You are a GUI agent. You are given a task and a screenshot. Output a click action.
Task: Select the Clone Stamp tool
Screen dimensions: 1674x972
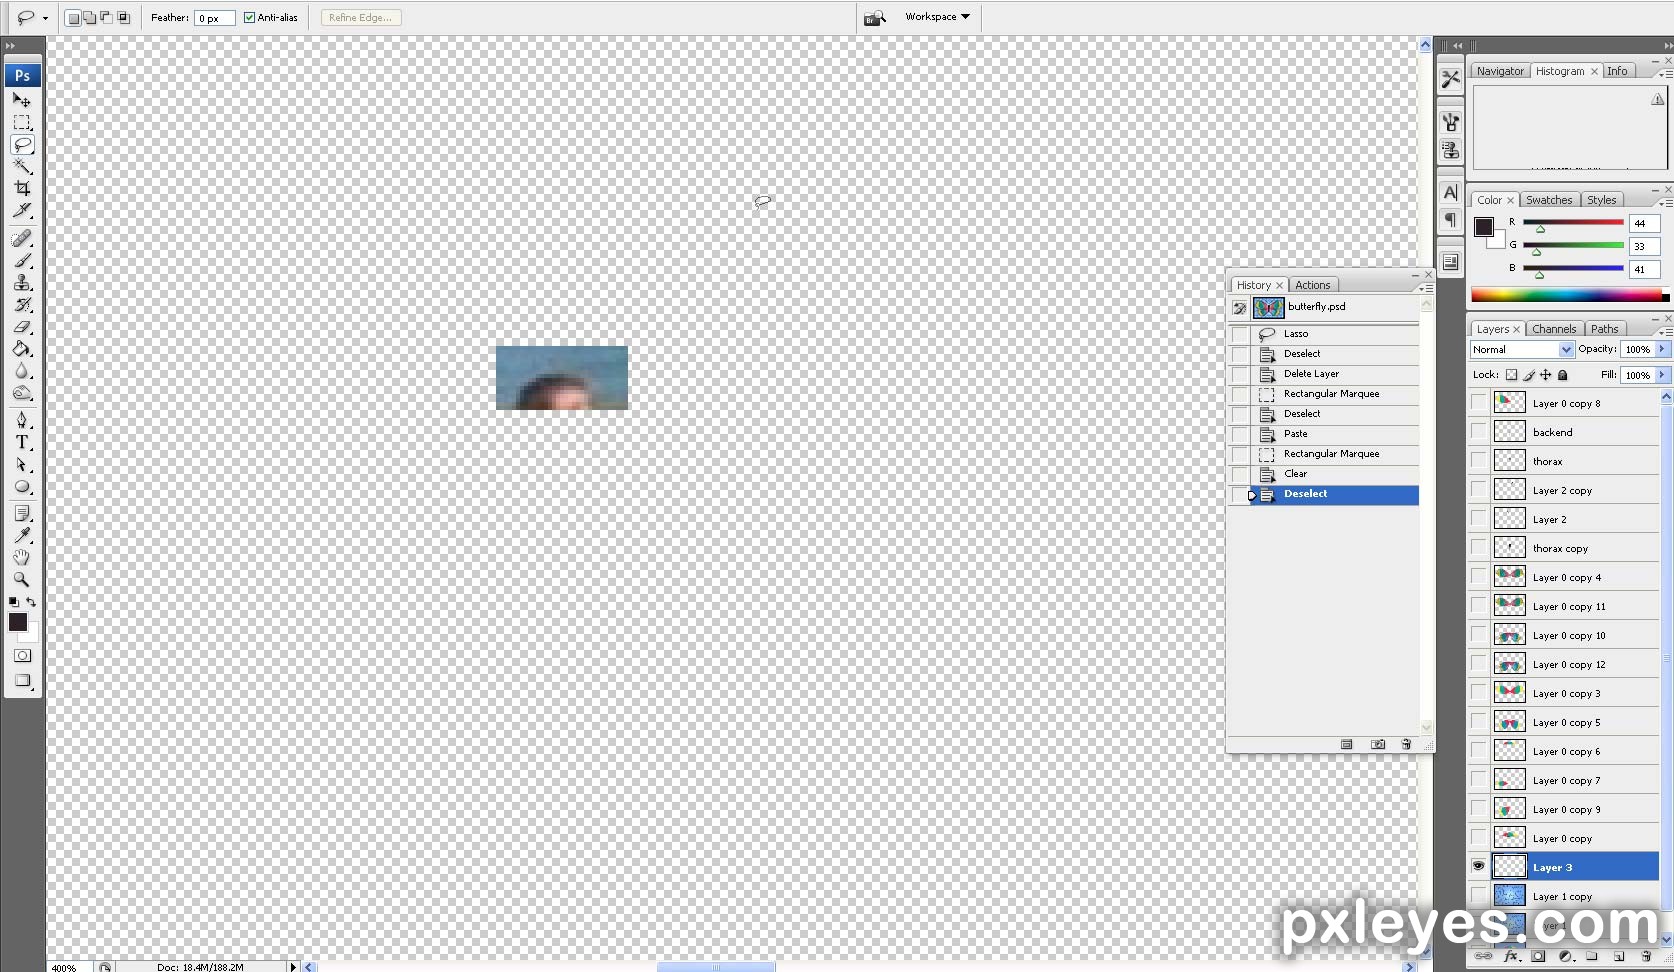(22, 283)
